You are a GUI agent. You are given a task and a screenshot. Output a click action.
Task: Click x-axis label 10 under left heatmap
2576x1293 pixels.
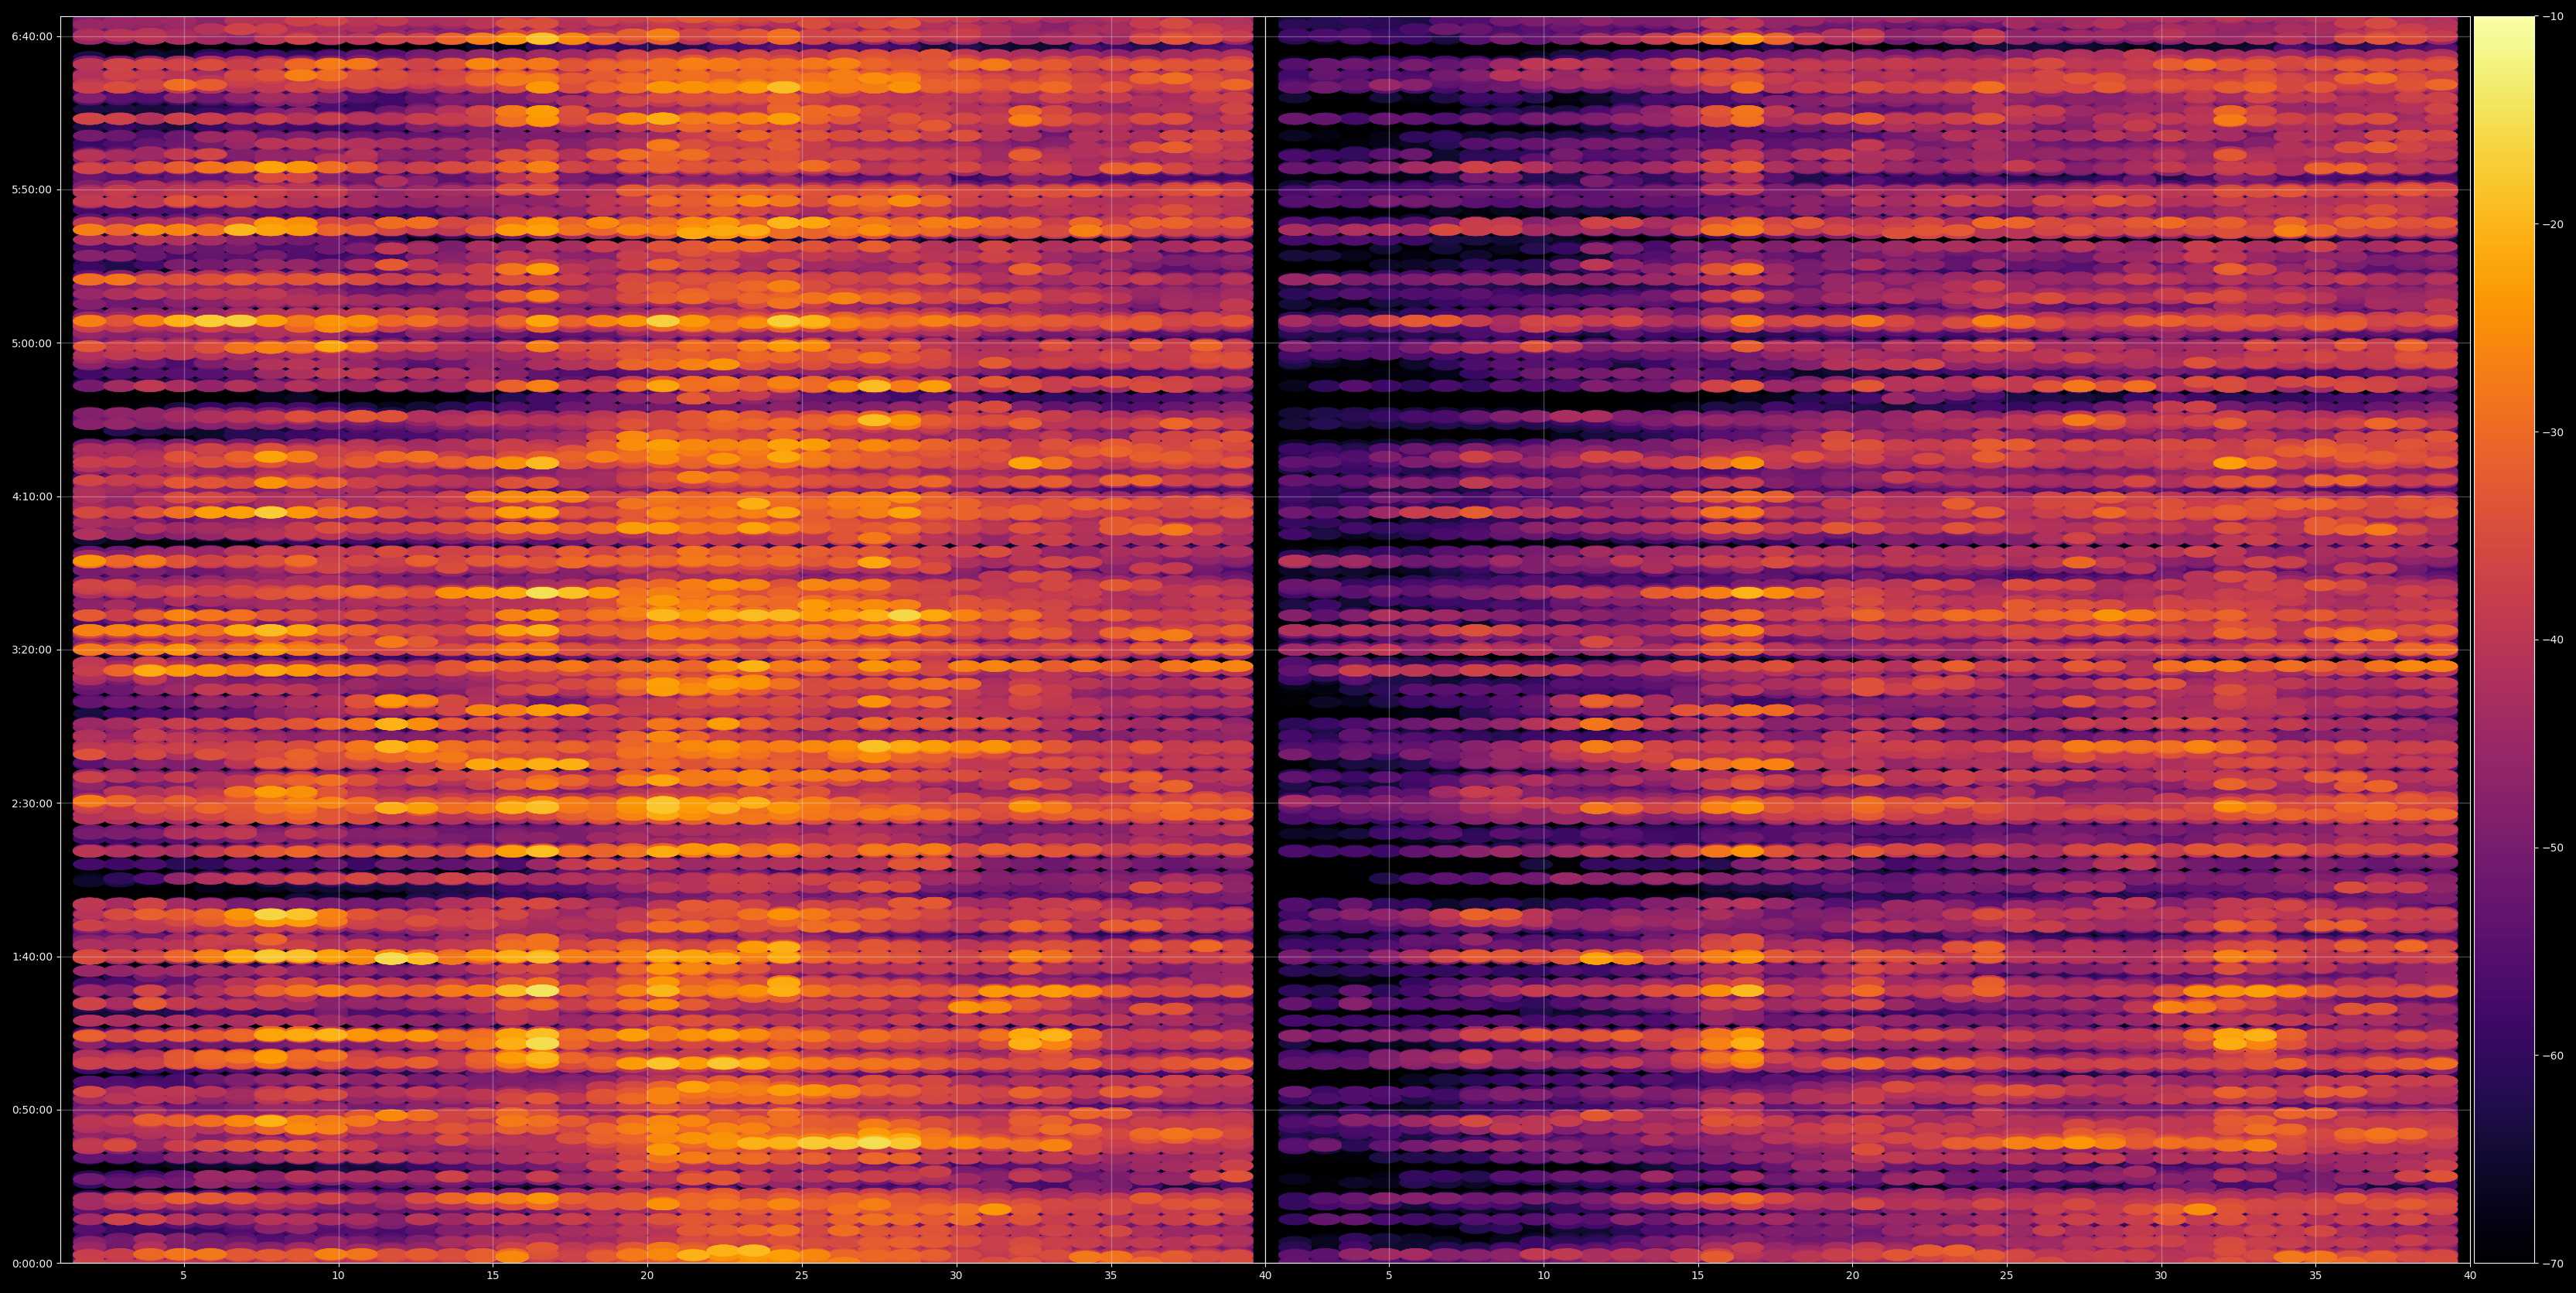pos(338,1276)
